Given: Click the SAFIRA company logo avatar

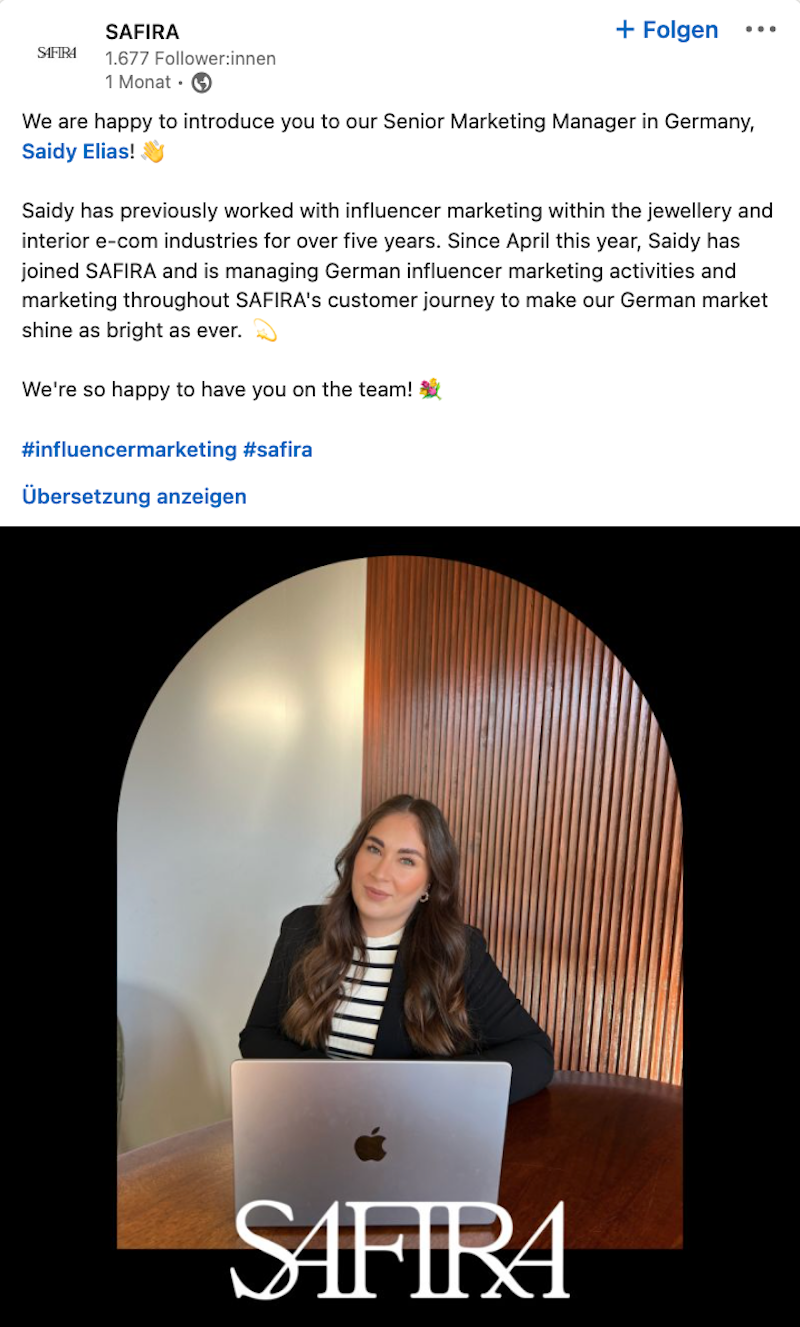Looking at the screenshot, I should coord(57,53).
